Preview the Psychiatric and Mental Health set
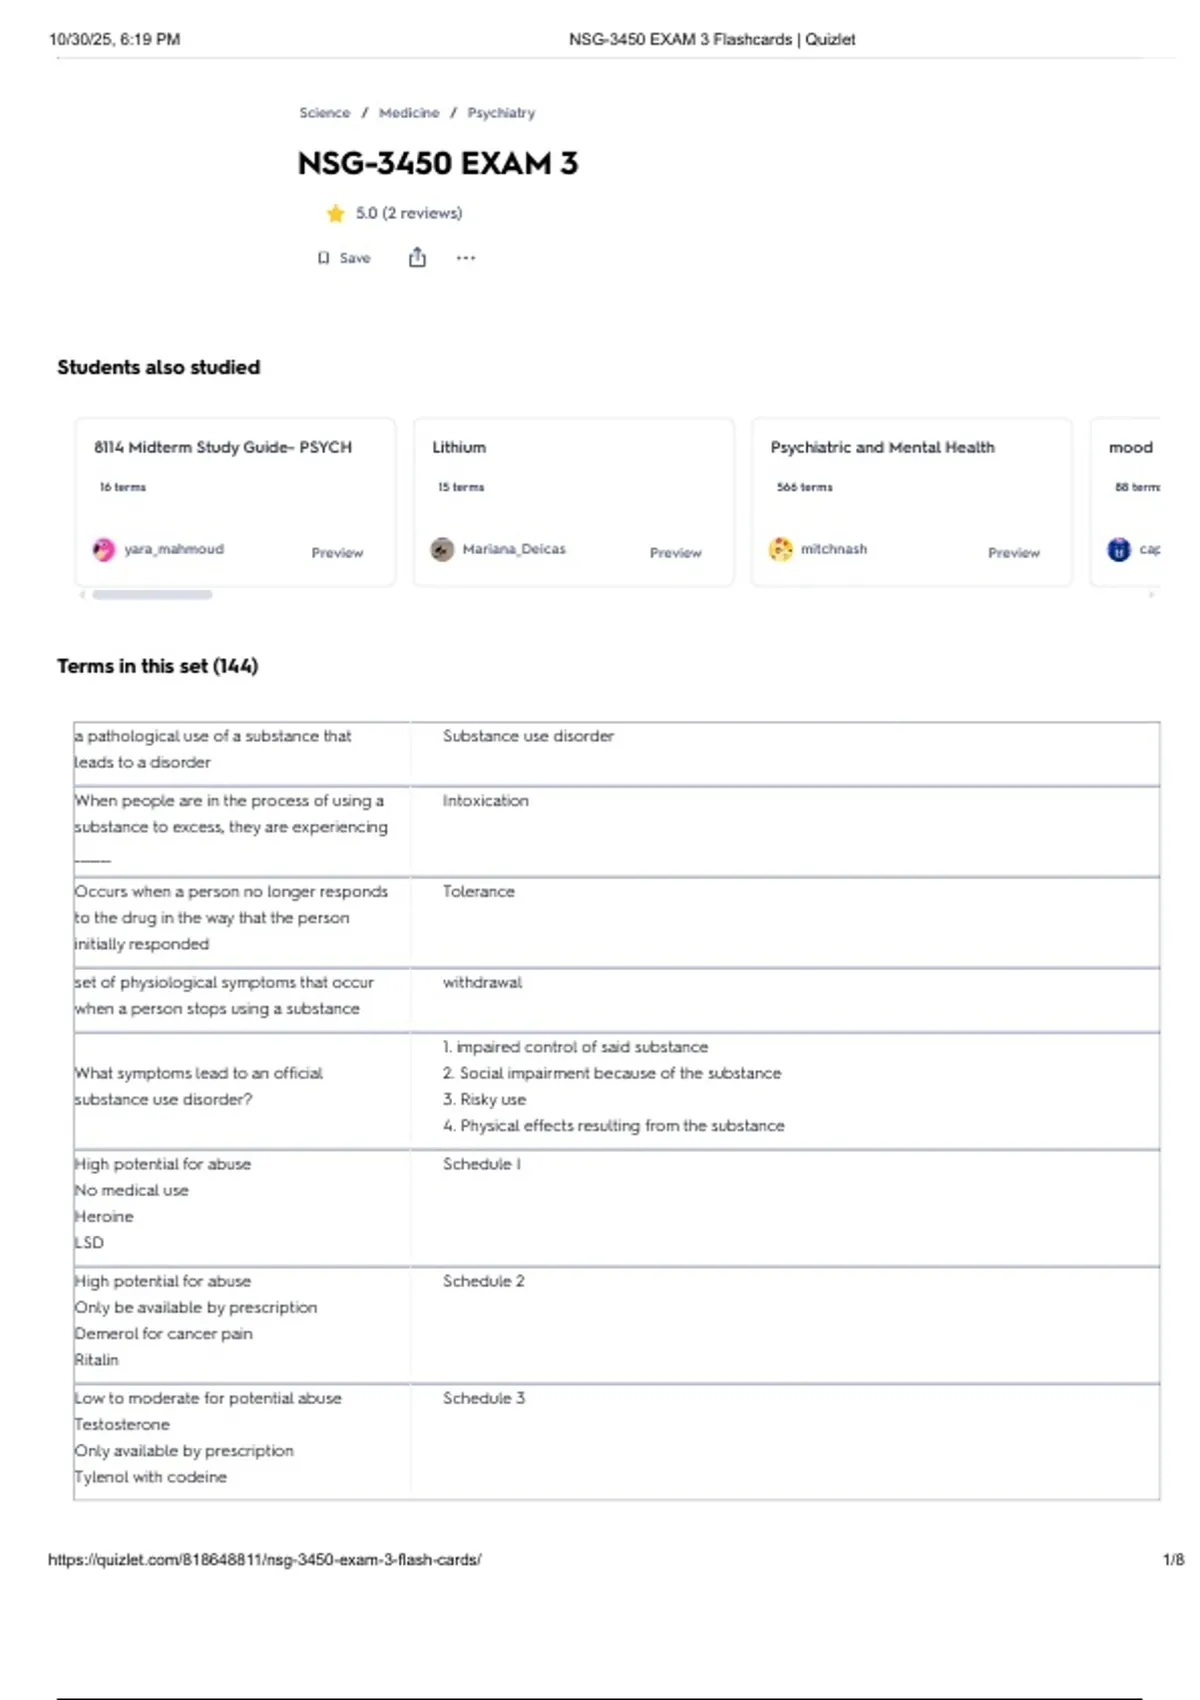 tap(1014, 552)
